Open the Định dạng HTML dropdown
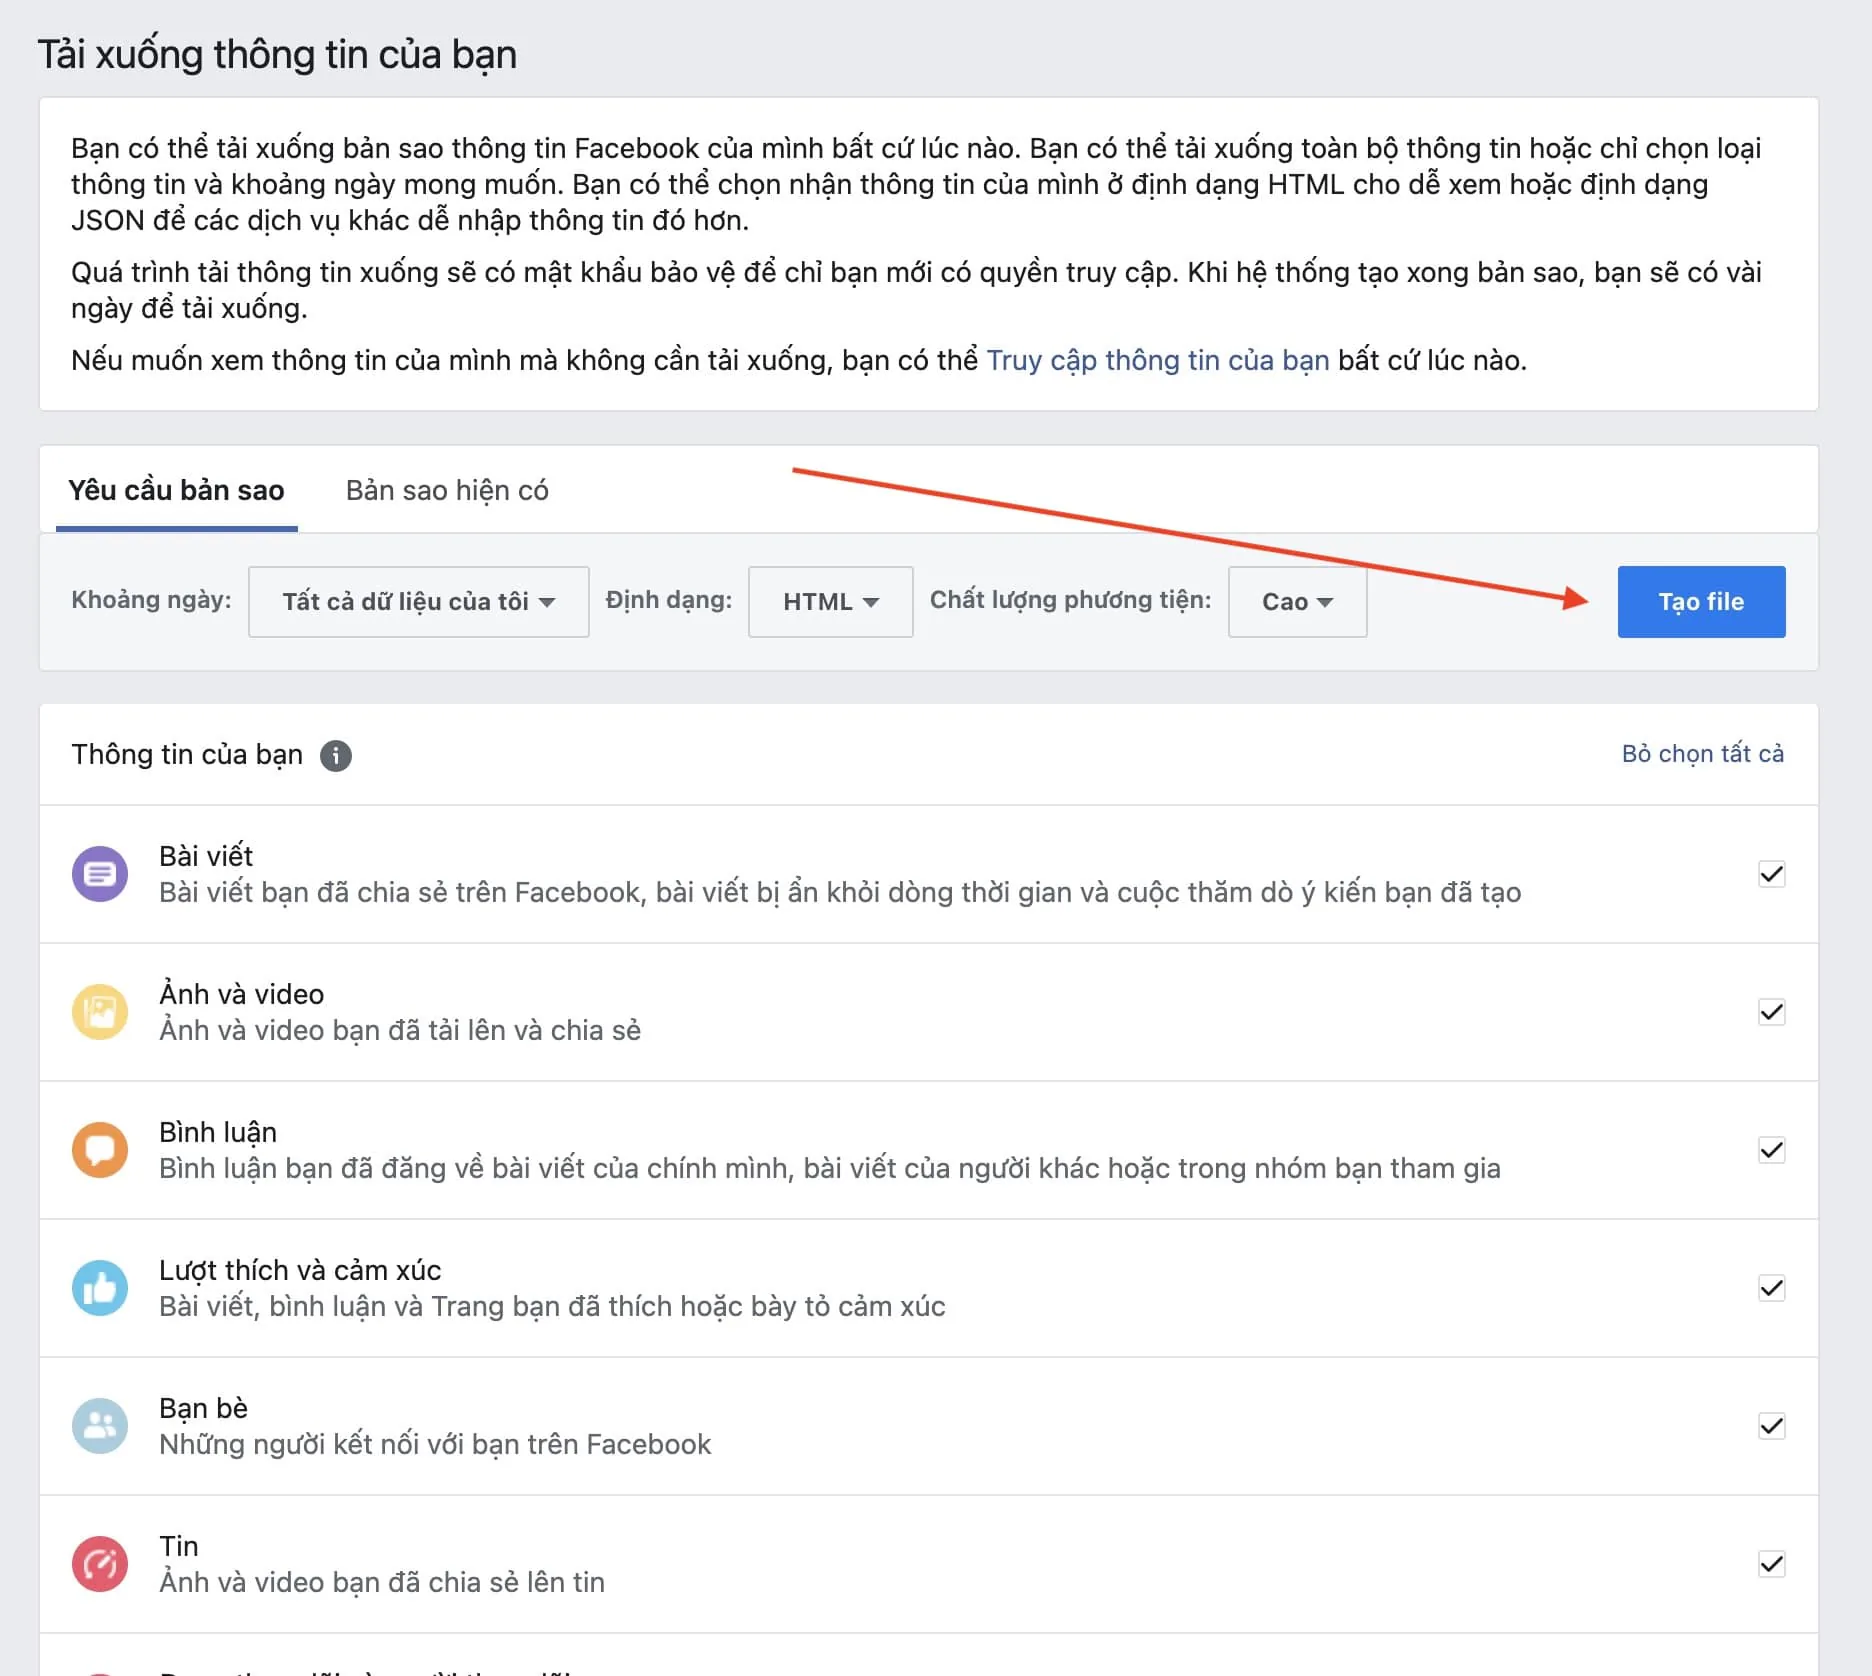 point(830,602)
